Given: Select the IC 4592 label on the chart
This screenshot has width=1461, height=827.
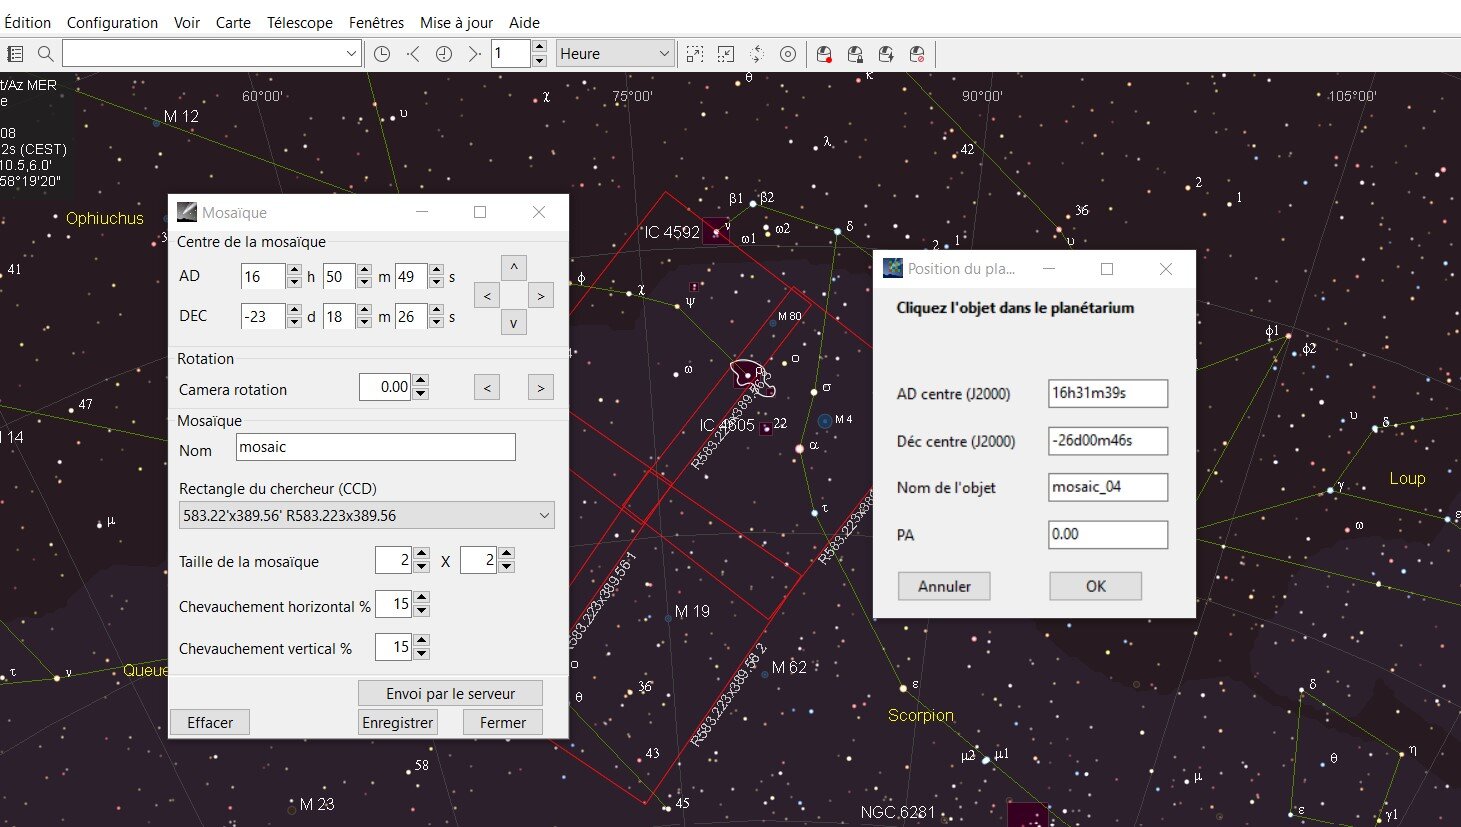Looking at the screenshot, I should pos(672,232).
